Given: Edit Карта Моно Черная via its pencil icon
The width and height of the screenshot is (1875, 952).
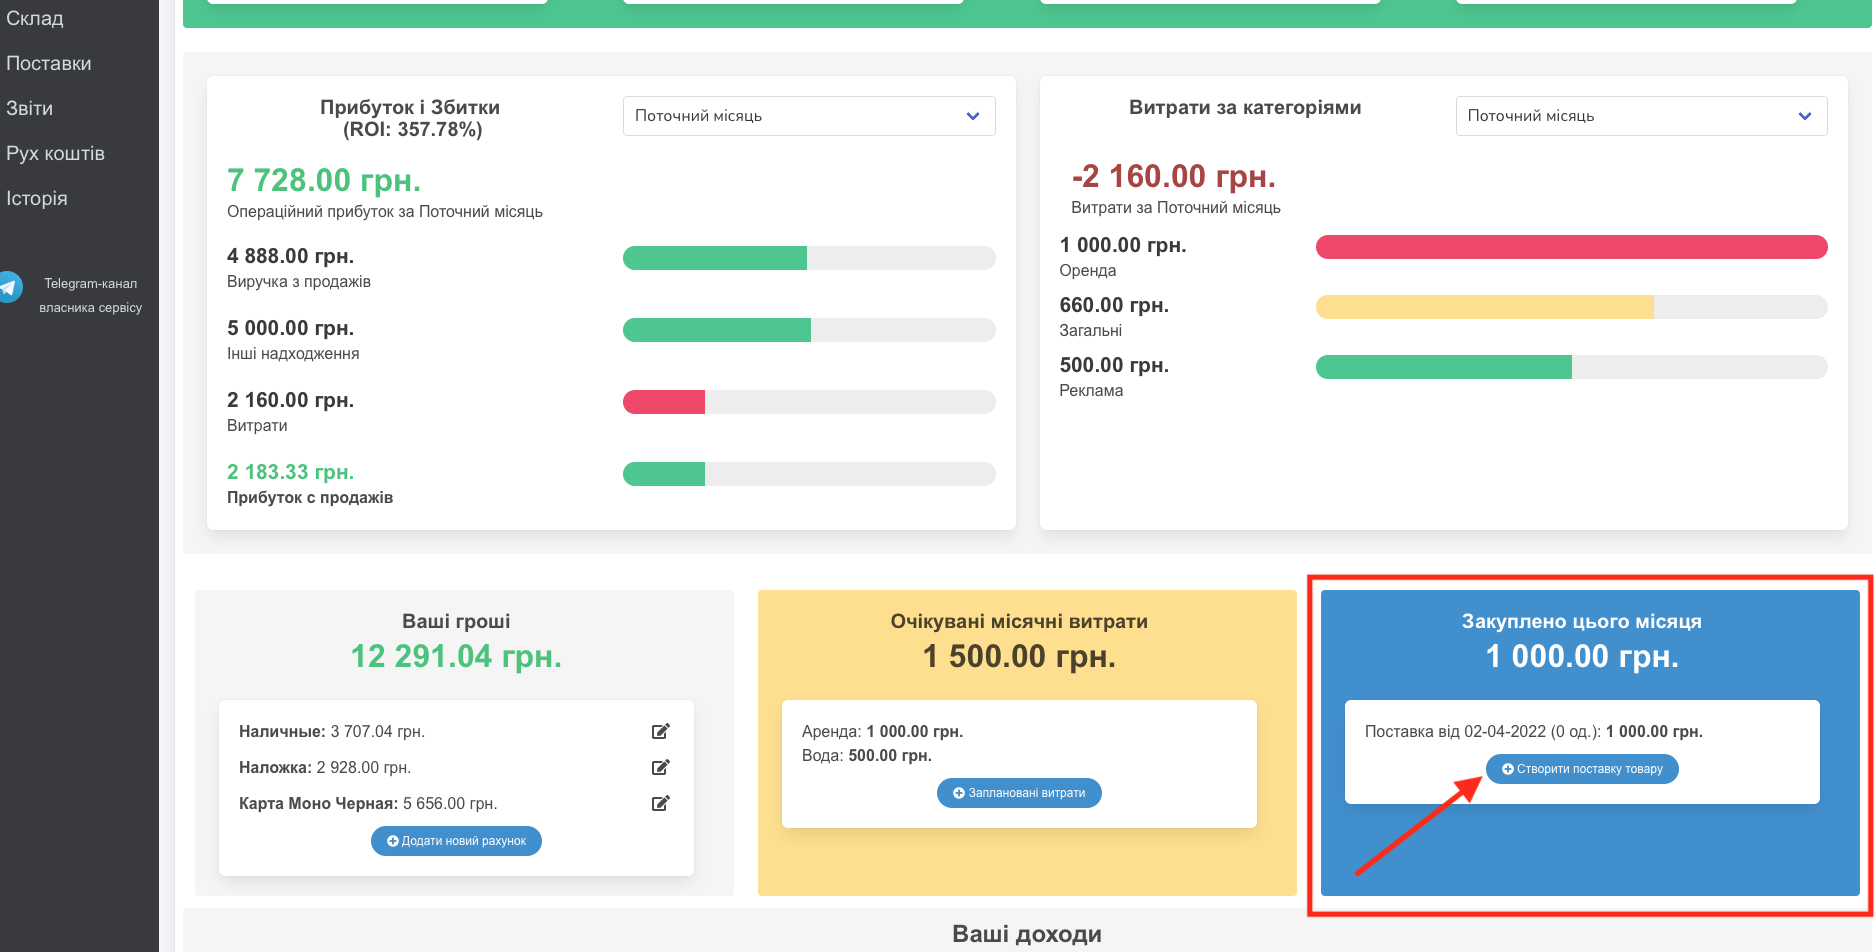Looking at the screenshot, I should [660, 803].
